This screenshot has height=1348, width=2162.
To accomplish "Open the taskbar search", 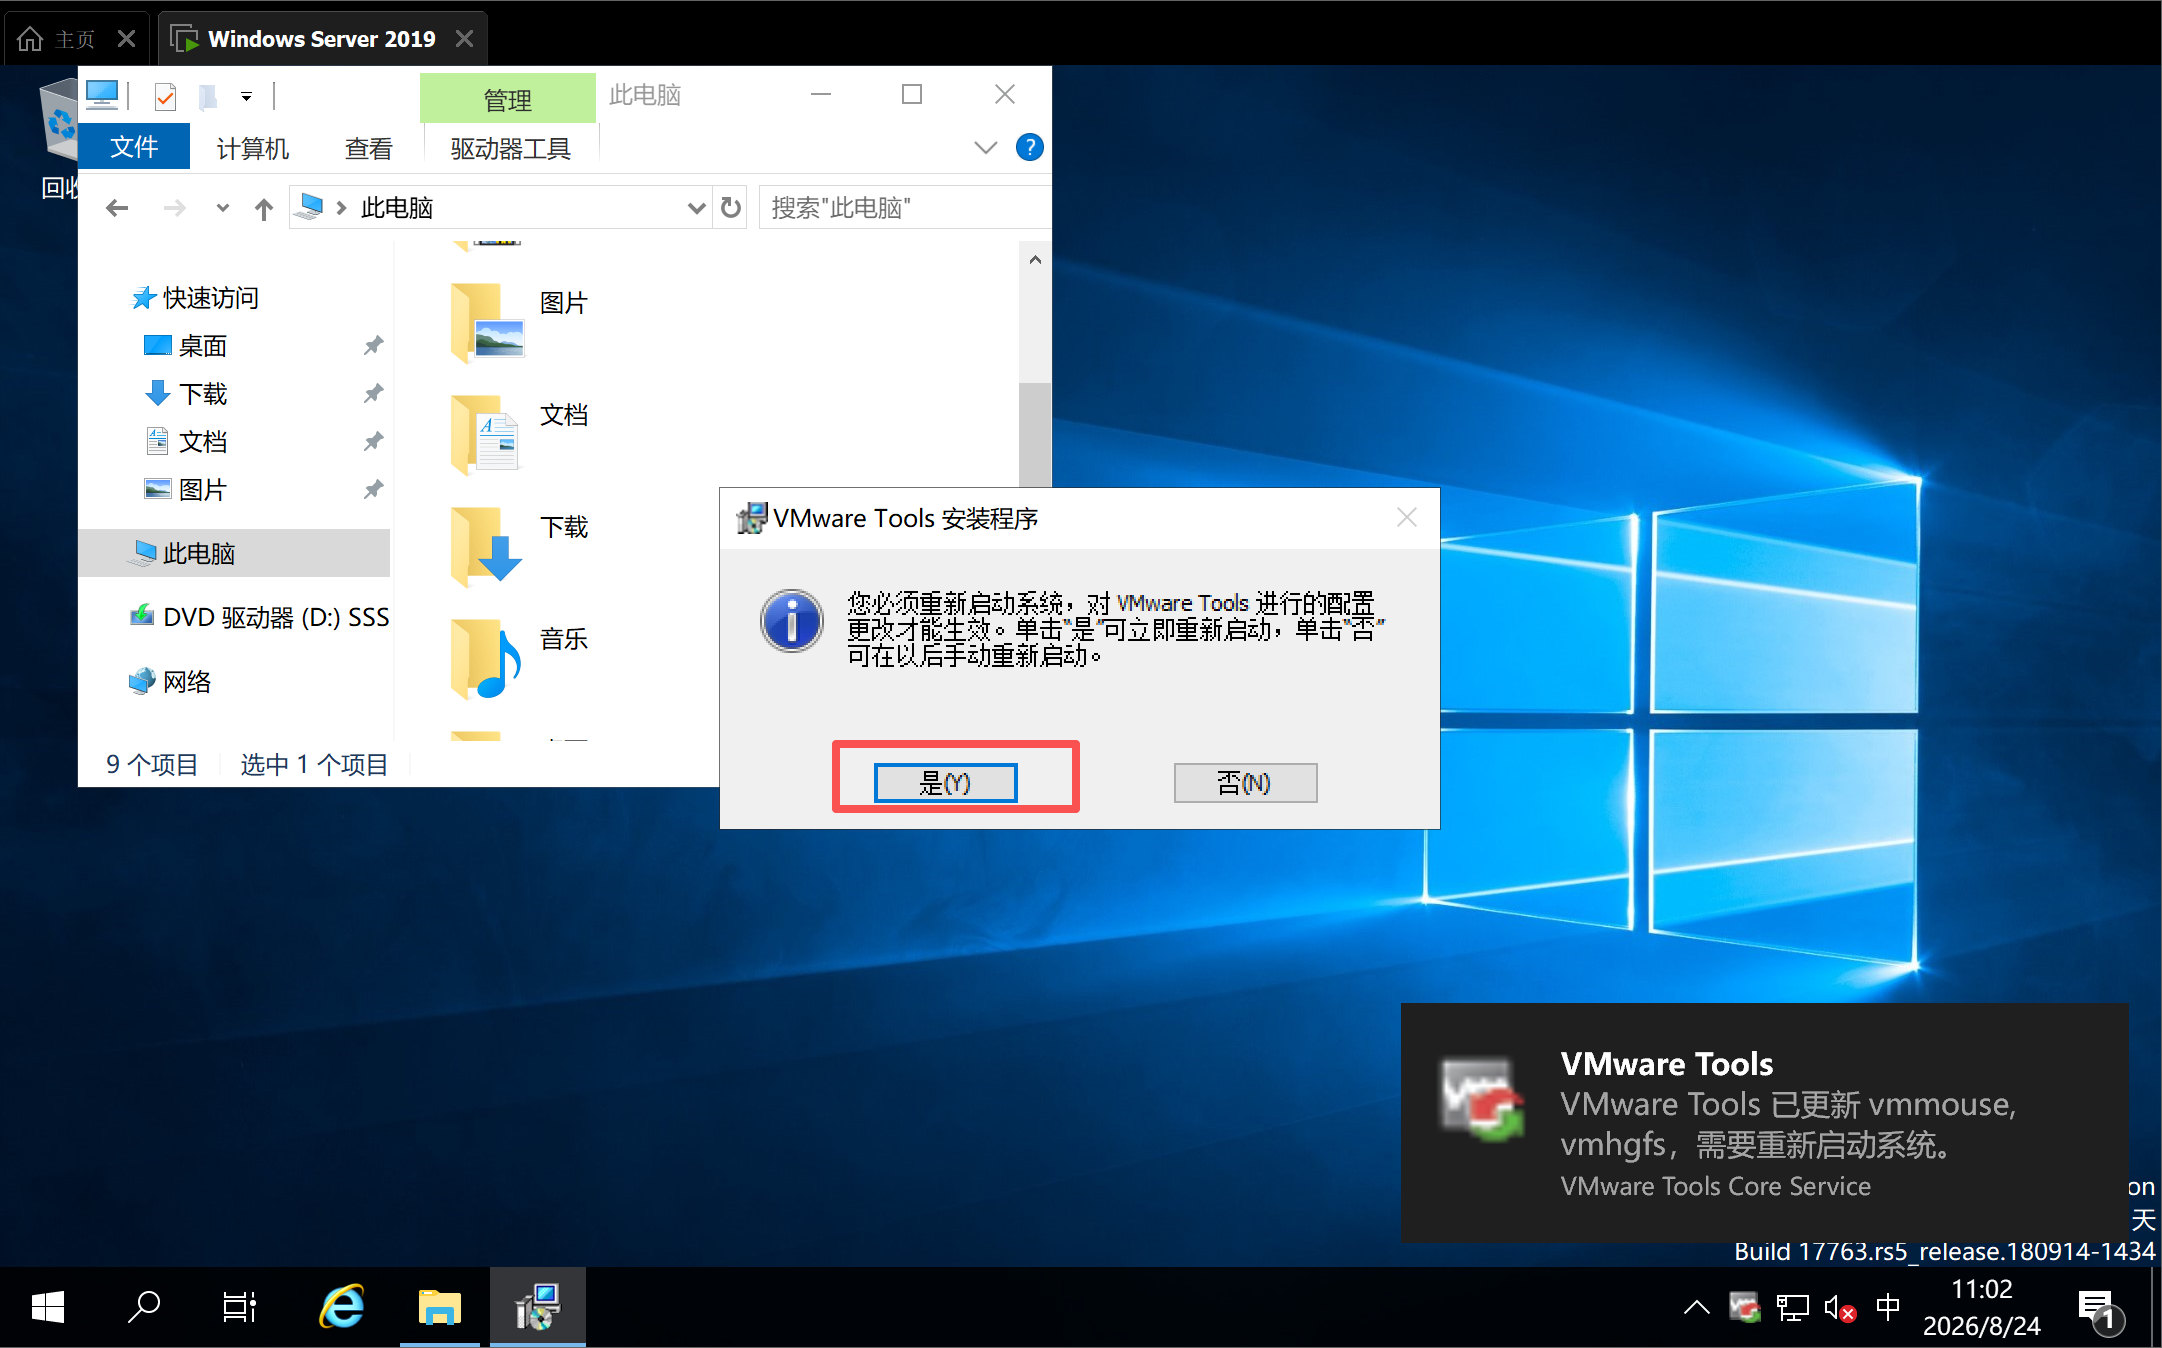I will pos(144,1307).
